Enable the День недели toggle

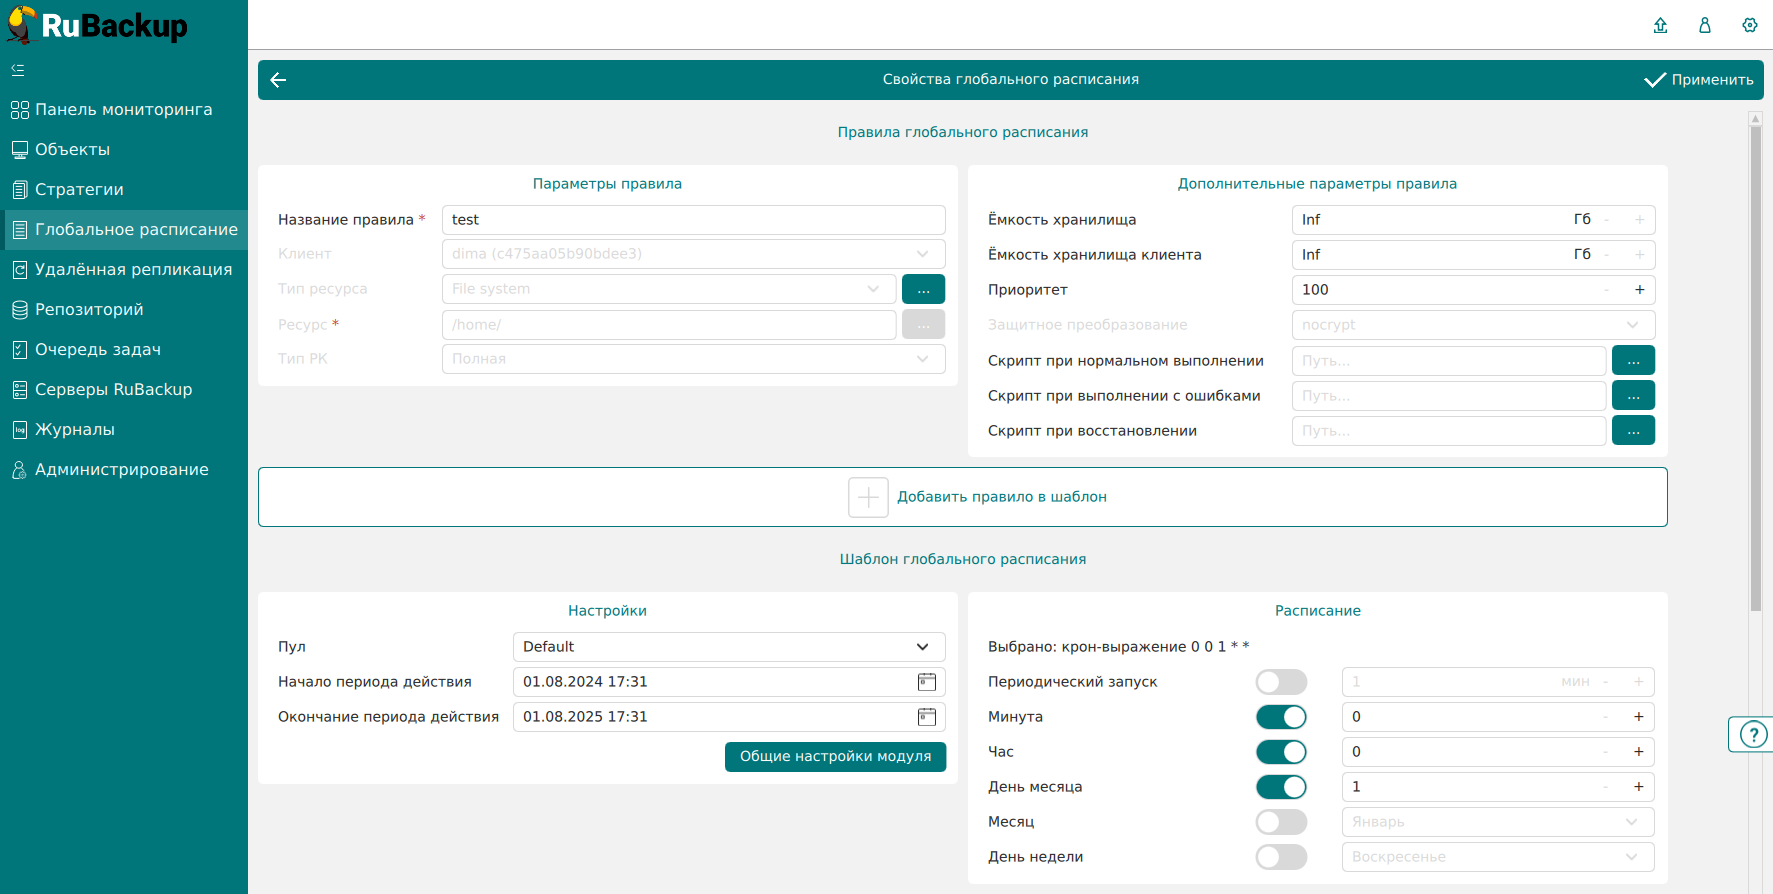pyautogui.click(x=1281, y=857)
